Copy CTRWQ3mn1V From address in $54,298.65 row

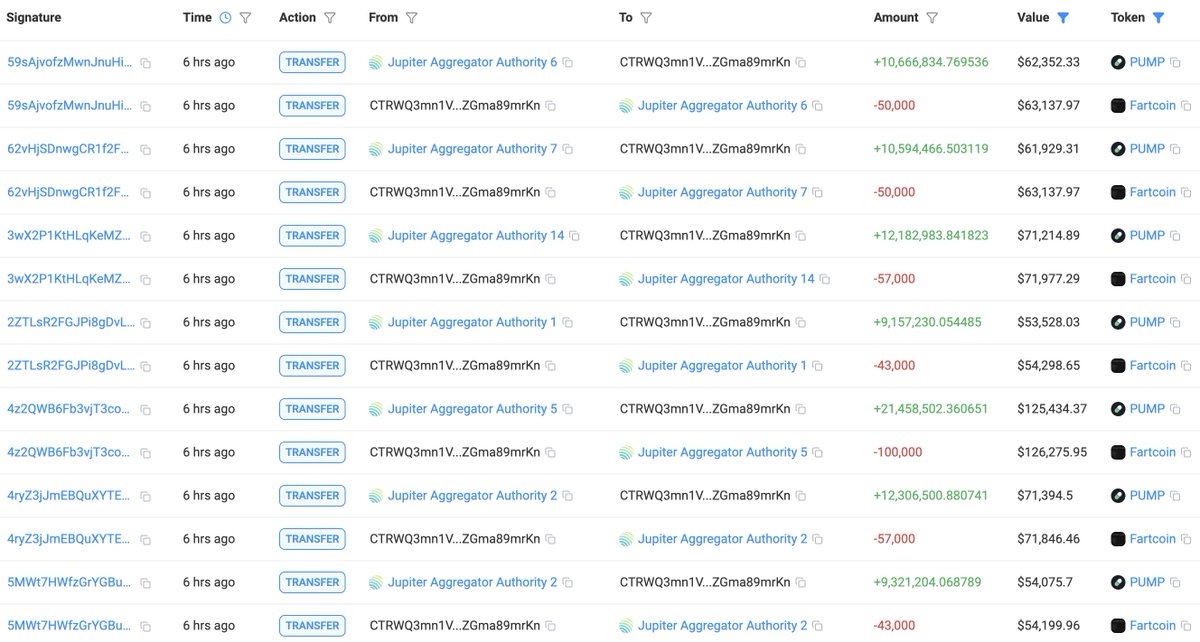click(551, 366)
